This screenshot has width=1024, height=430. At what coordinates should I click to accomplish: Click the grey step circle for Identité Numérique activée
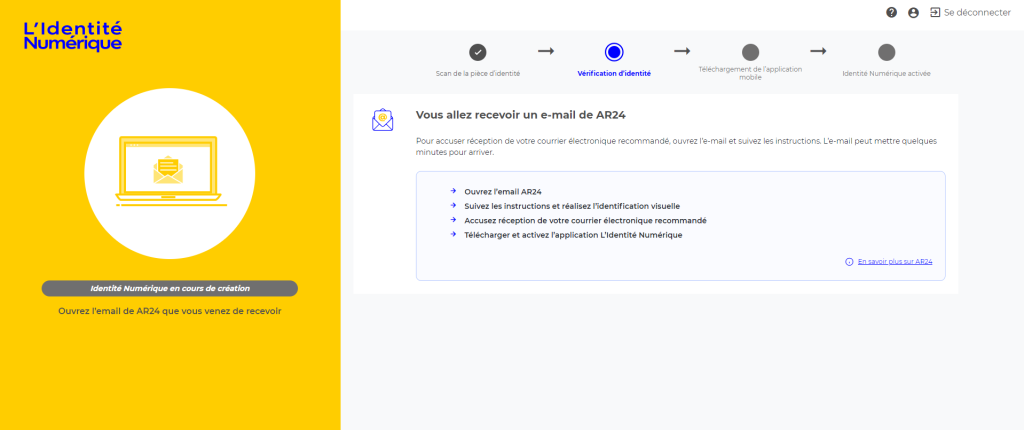886,52
